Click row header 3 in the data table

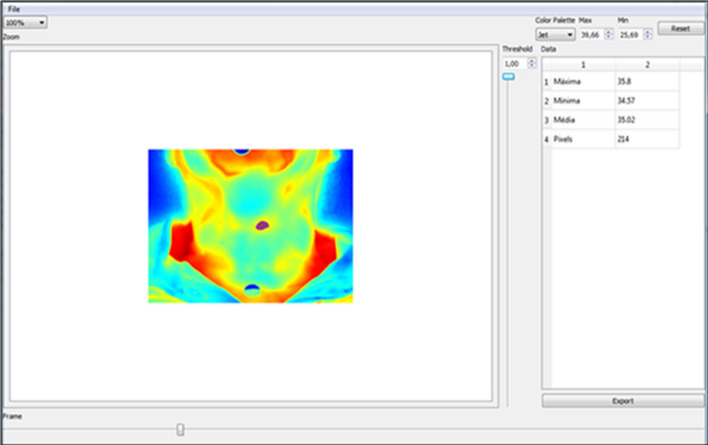pyautogui.click(x=546, y=120)
